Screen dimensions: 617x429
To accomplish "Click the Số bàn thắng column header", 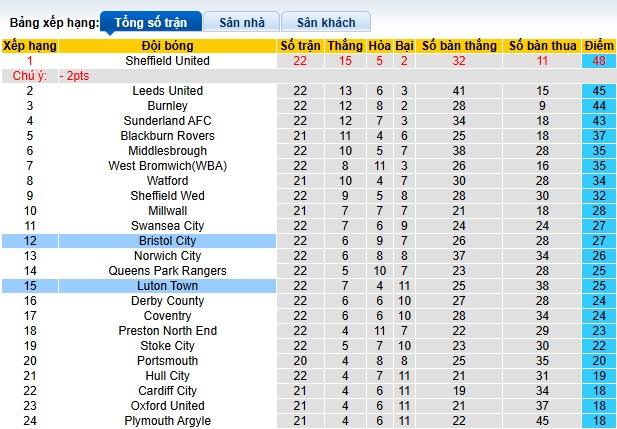I will (x=459, y=46).
